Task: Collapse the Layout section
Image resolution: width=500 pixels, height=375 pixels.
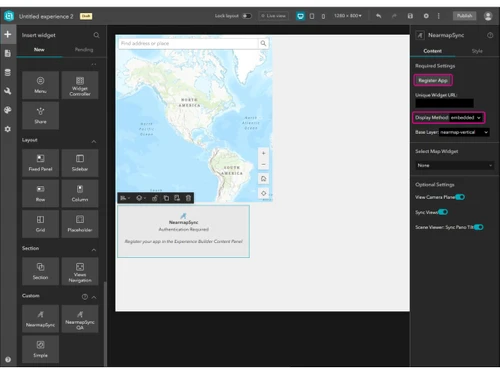Action: [94, 141]
